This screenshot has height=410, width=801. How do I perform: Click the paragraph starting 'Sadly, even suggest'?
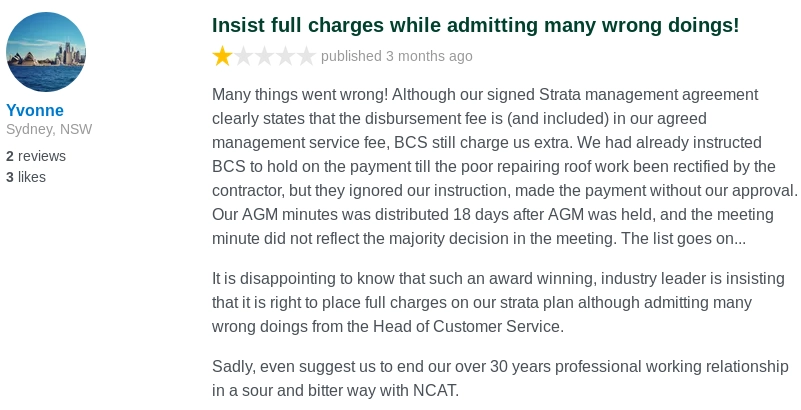point(500,378)
